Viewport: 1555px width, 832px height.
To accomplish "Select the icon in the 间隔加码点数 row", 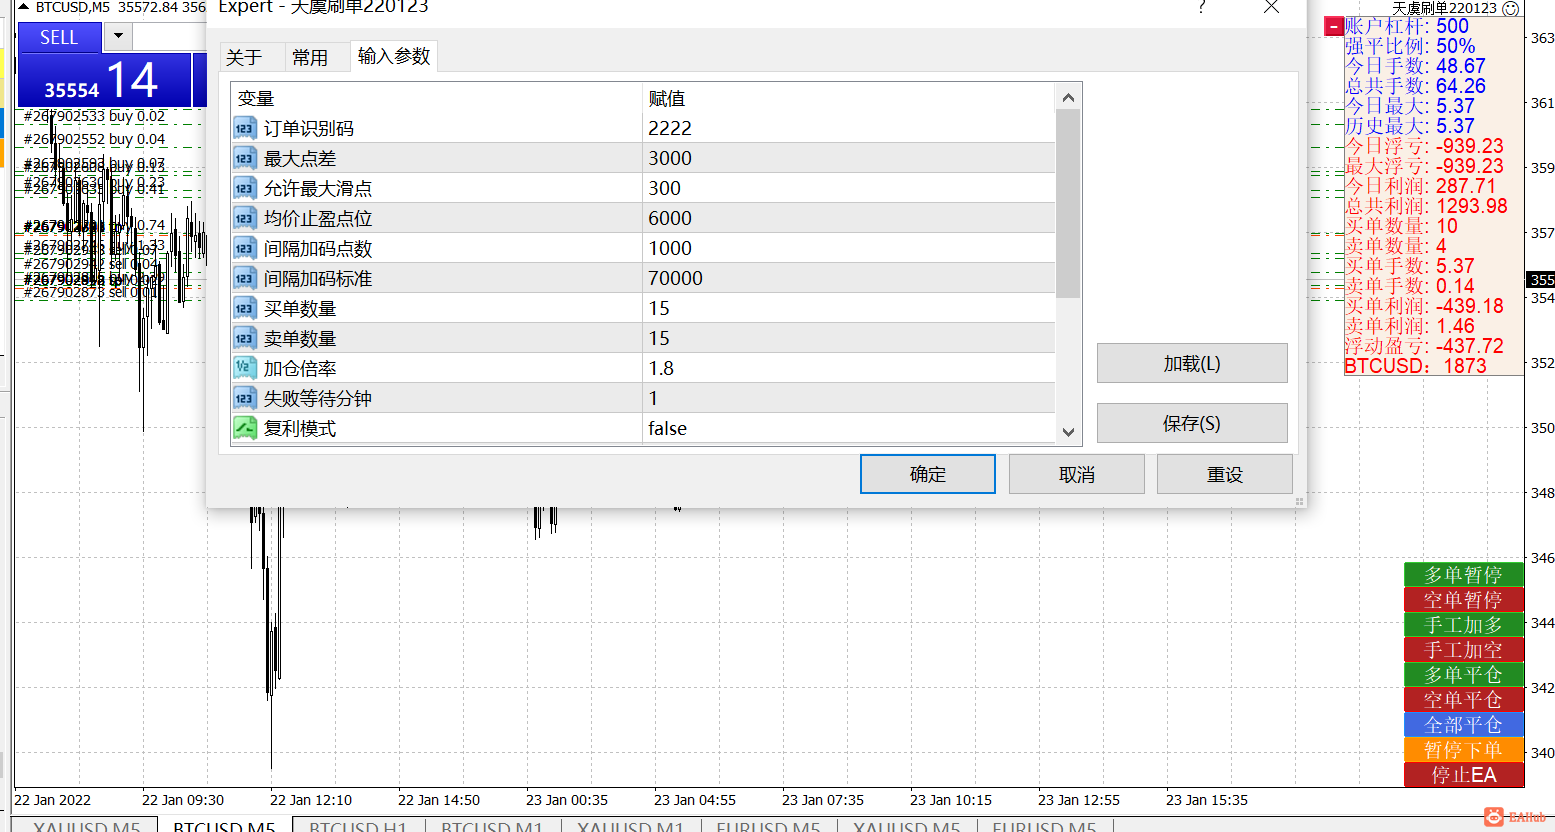I will 245,248.
